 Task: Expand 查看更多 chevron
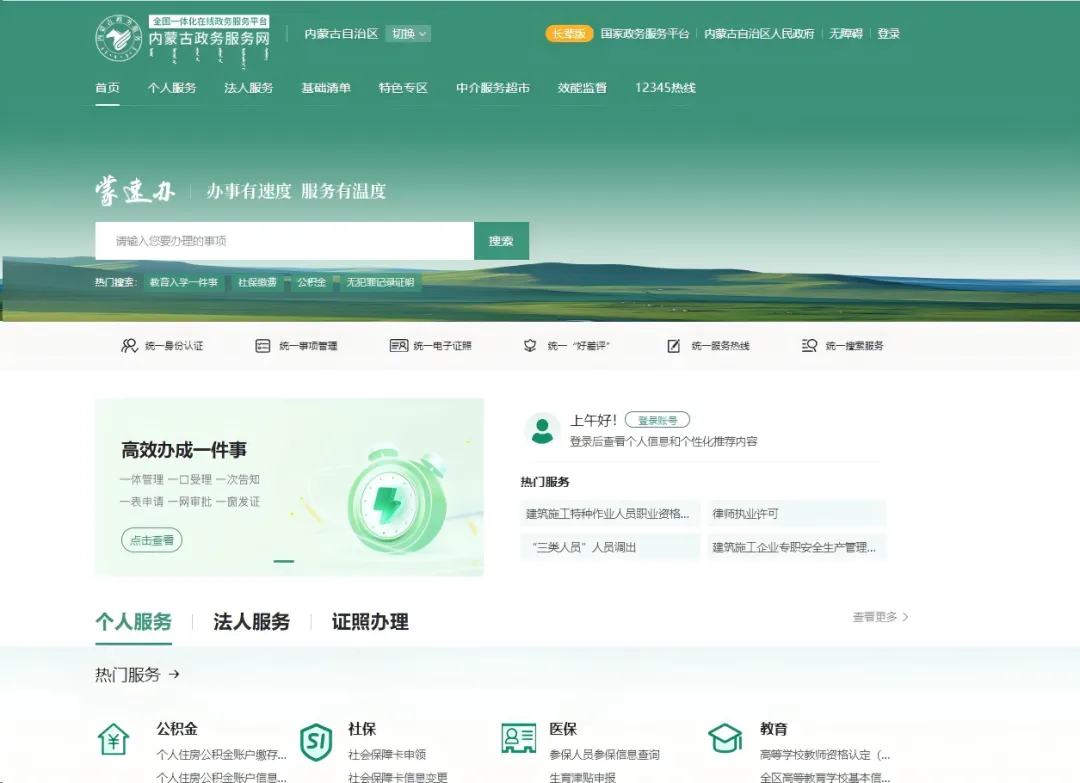coord(905,617)
